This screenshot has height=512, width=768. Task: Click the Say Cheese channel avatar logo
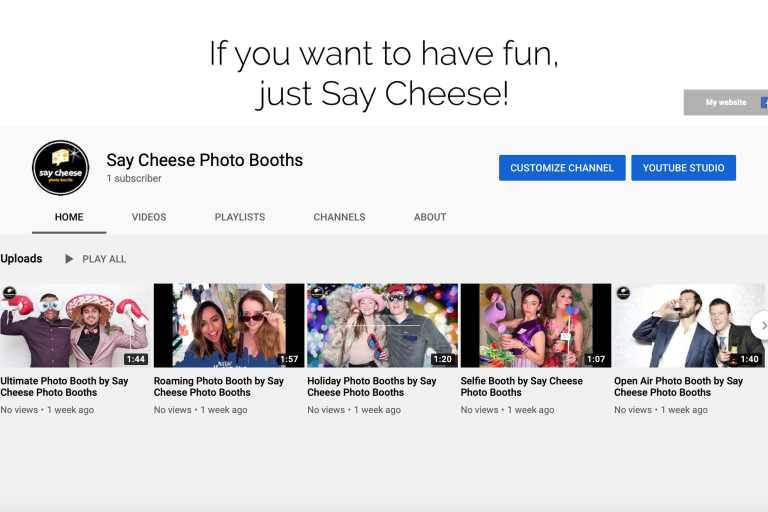(x=60, y=168)
